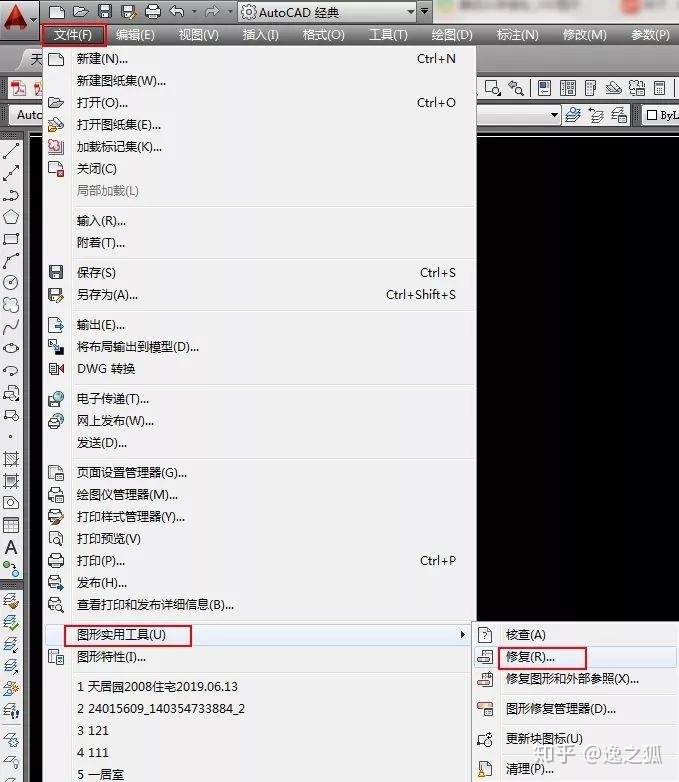Image resolution: width=679 pixels, height=782 pixels.
Task: Select 修复(R)... in the submenu
Action: 575,657
